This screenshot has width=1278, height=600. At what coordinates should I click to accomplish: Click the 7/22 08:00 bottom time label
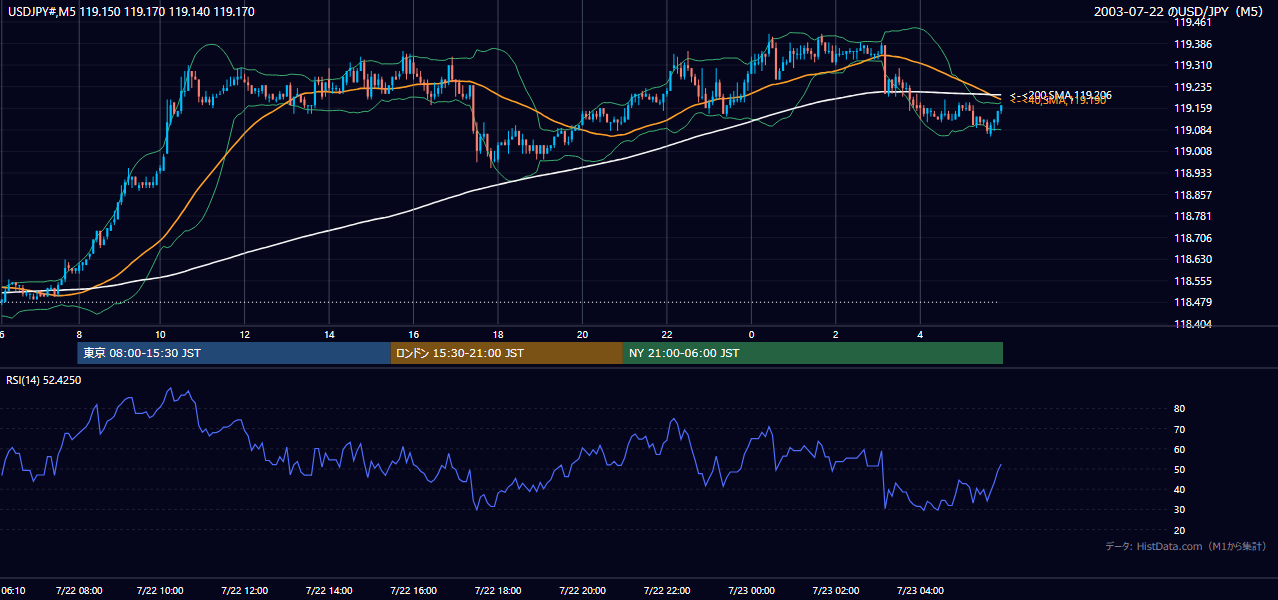tap(77, 591)
